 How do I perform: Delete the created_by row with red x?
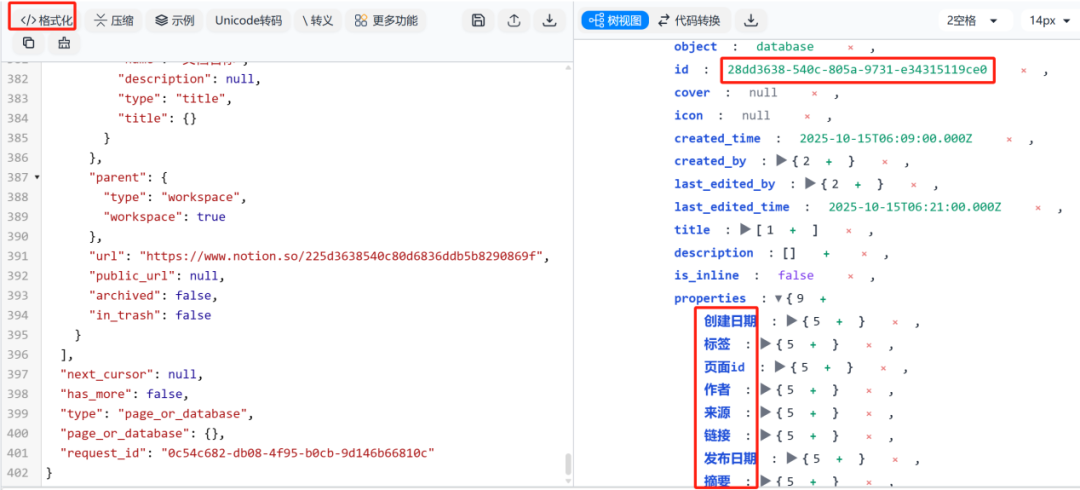(884, 162)
